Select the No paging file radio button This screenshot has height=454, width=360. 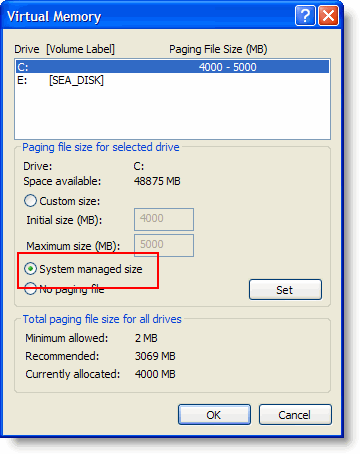(30, 289)
